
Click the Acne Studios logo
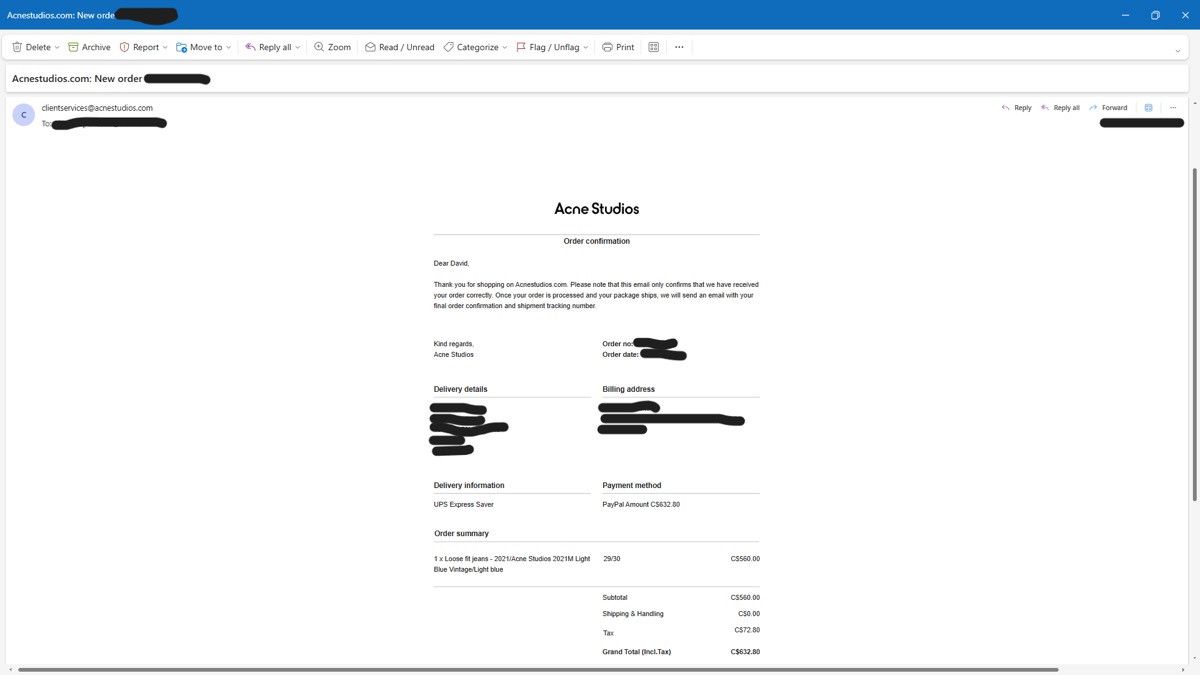click(x=597, y=209)
